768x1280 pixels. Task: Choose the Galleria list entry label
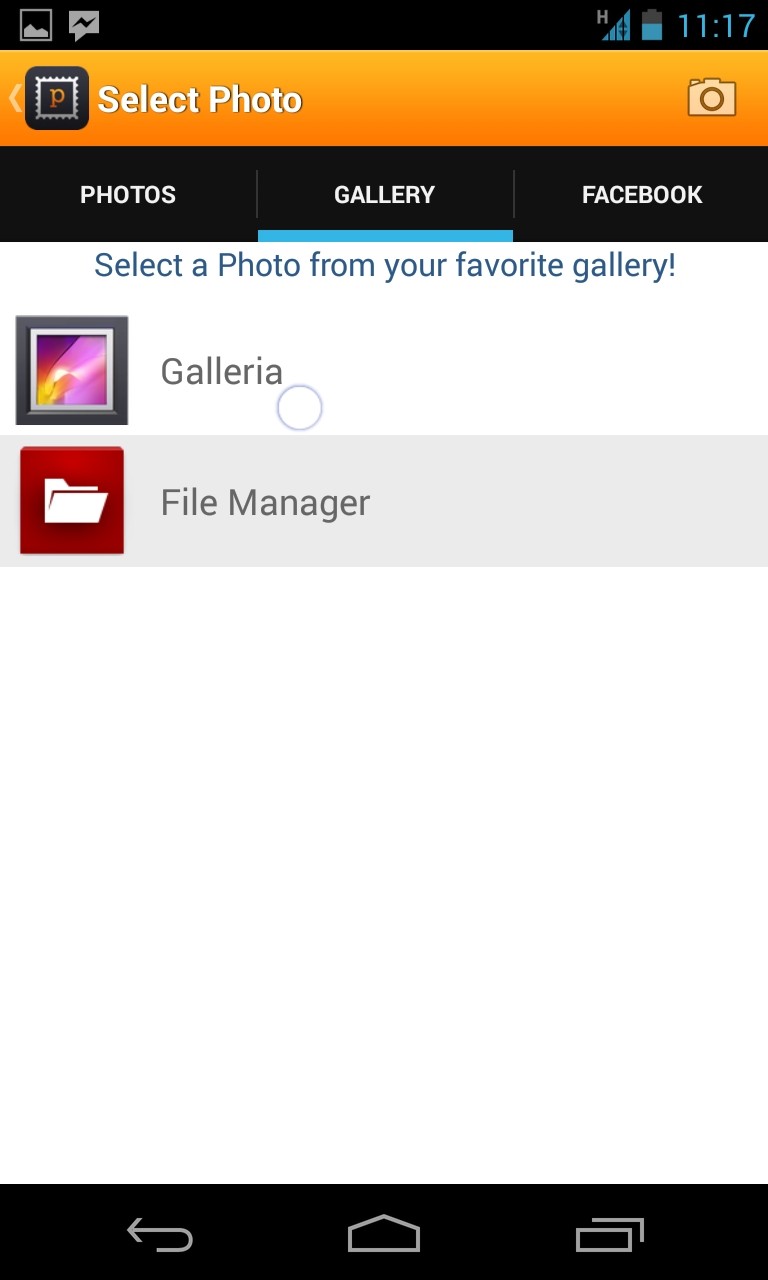(222, 371)
